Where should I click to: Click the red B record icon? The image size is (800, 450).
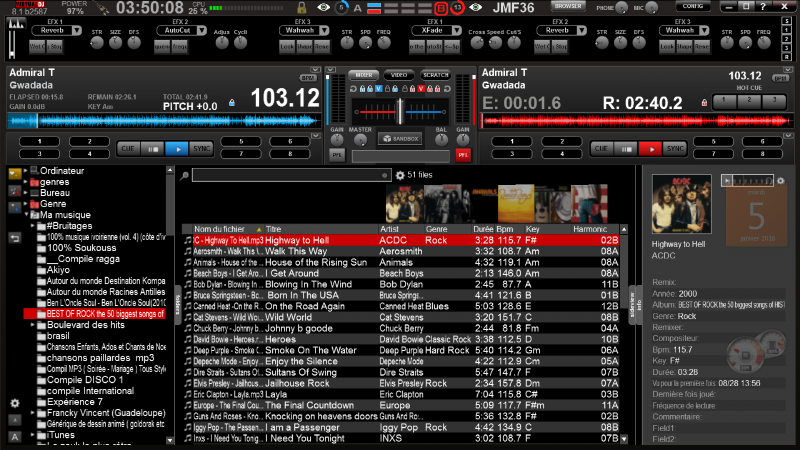tap(440, 8)
